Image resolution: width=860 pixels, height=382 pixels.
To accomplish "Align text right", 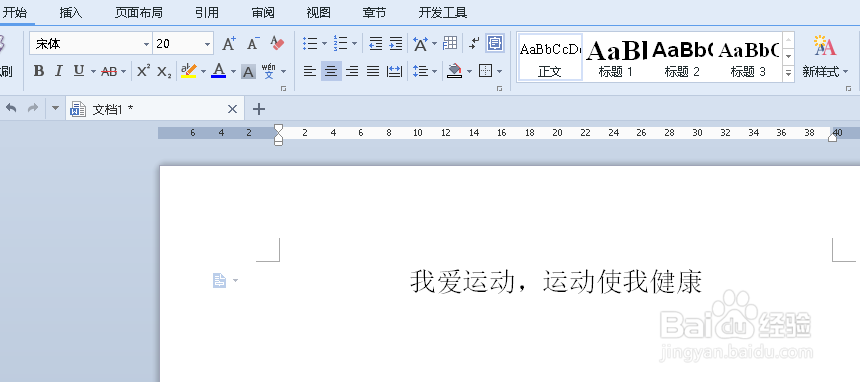I will 352,71.
